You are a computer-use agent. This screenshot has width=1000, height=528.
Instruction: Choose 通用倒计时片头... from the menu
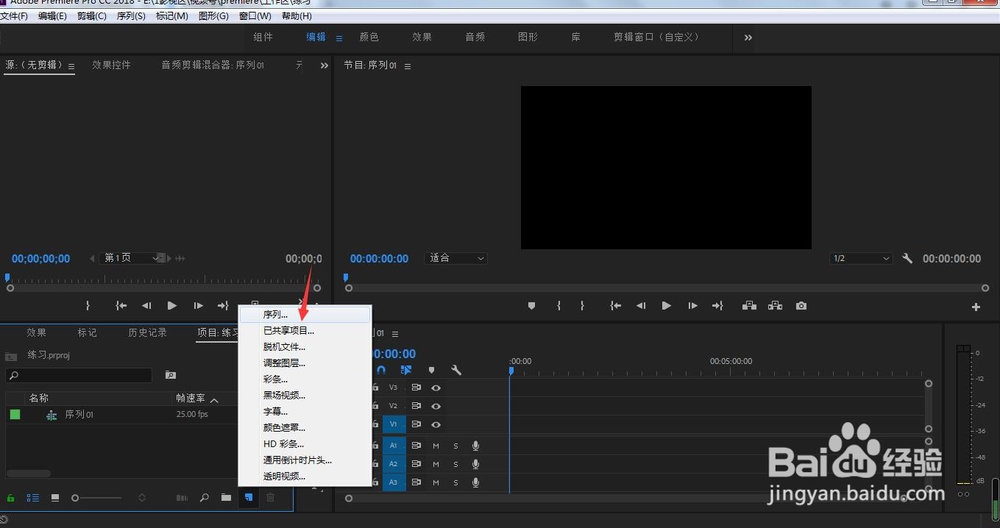pos(305,460)
